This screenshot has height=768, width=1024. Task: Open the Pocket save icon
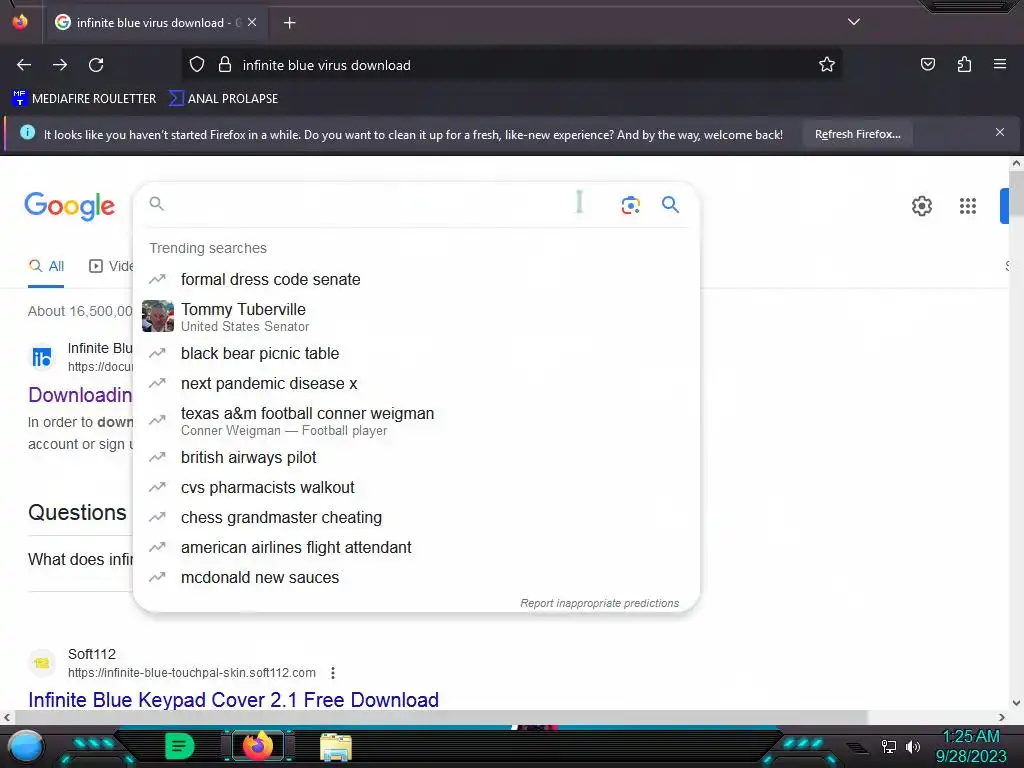[x=928, y=64]
